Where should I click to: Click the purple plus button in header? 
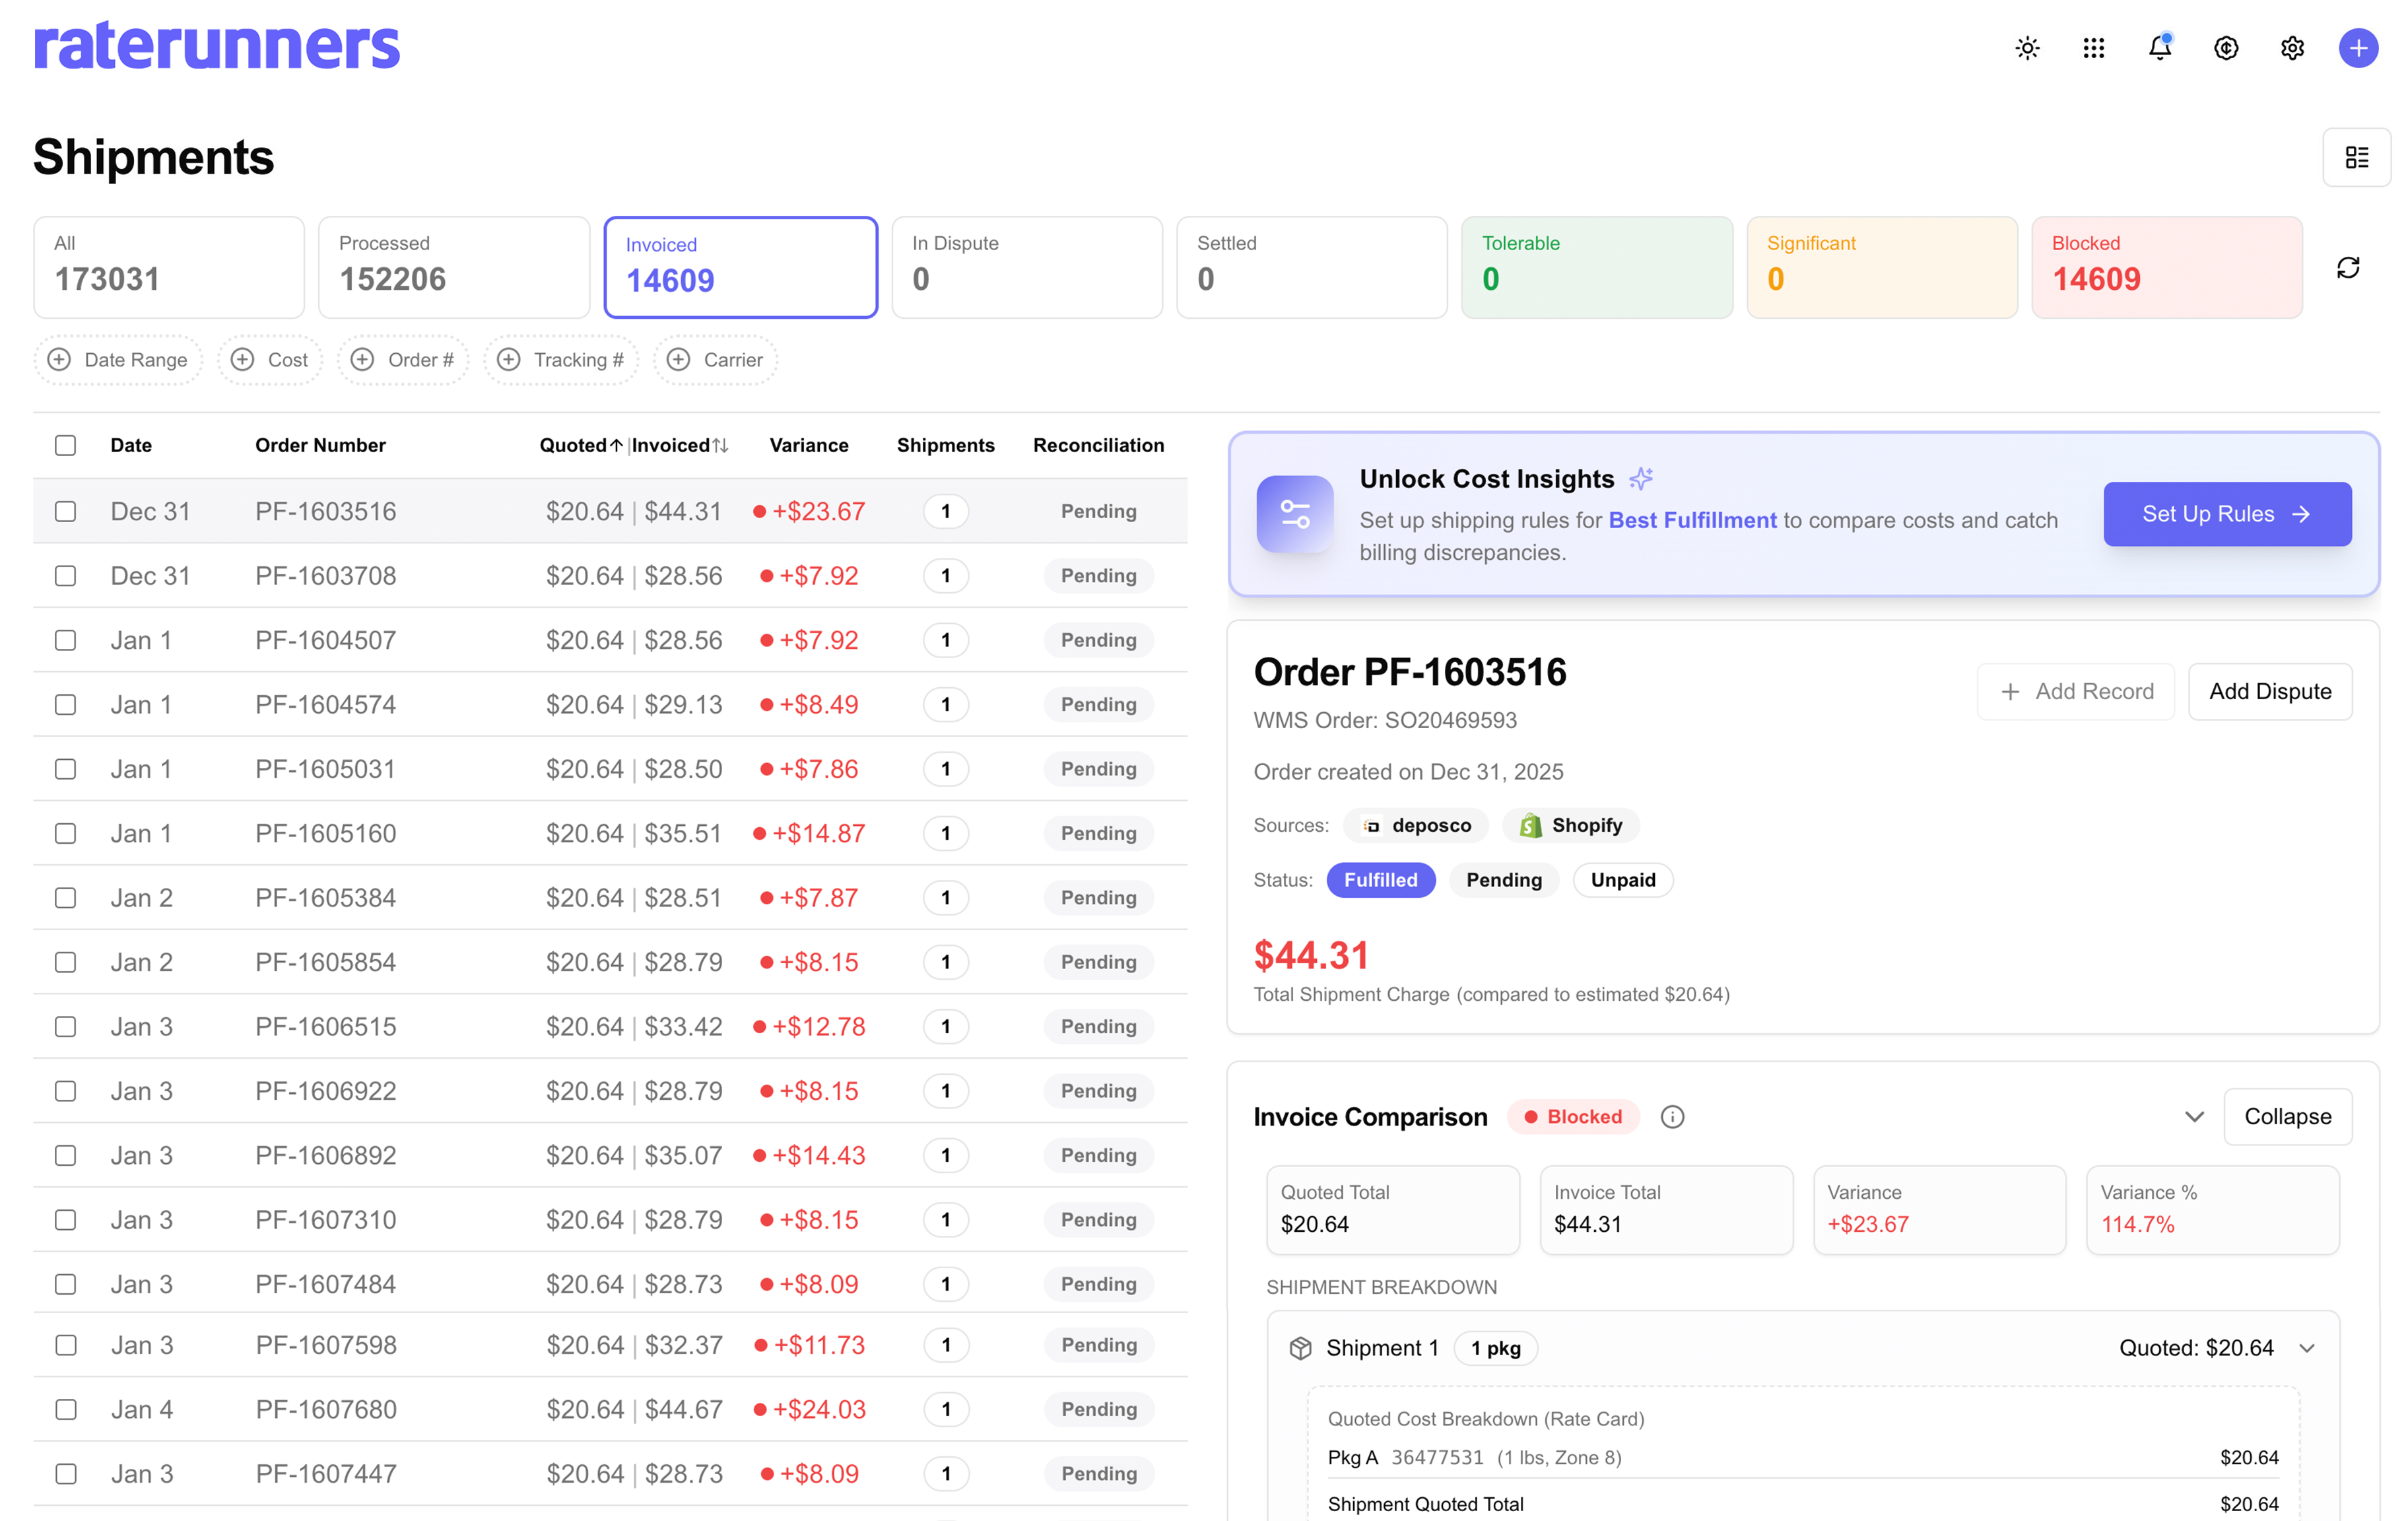2357,48
